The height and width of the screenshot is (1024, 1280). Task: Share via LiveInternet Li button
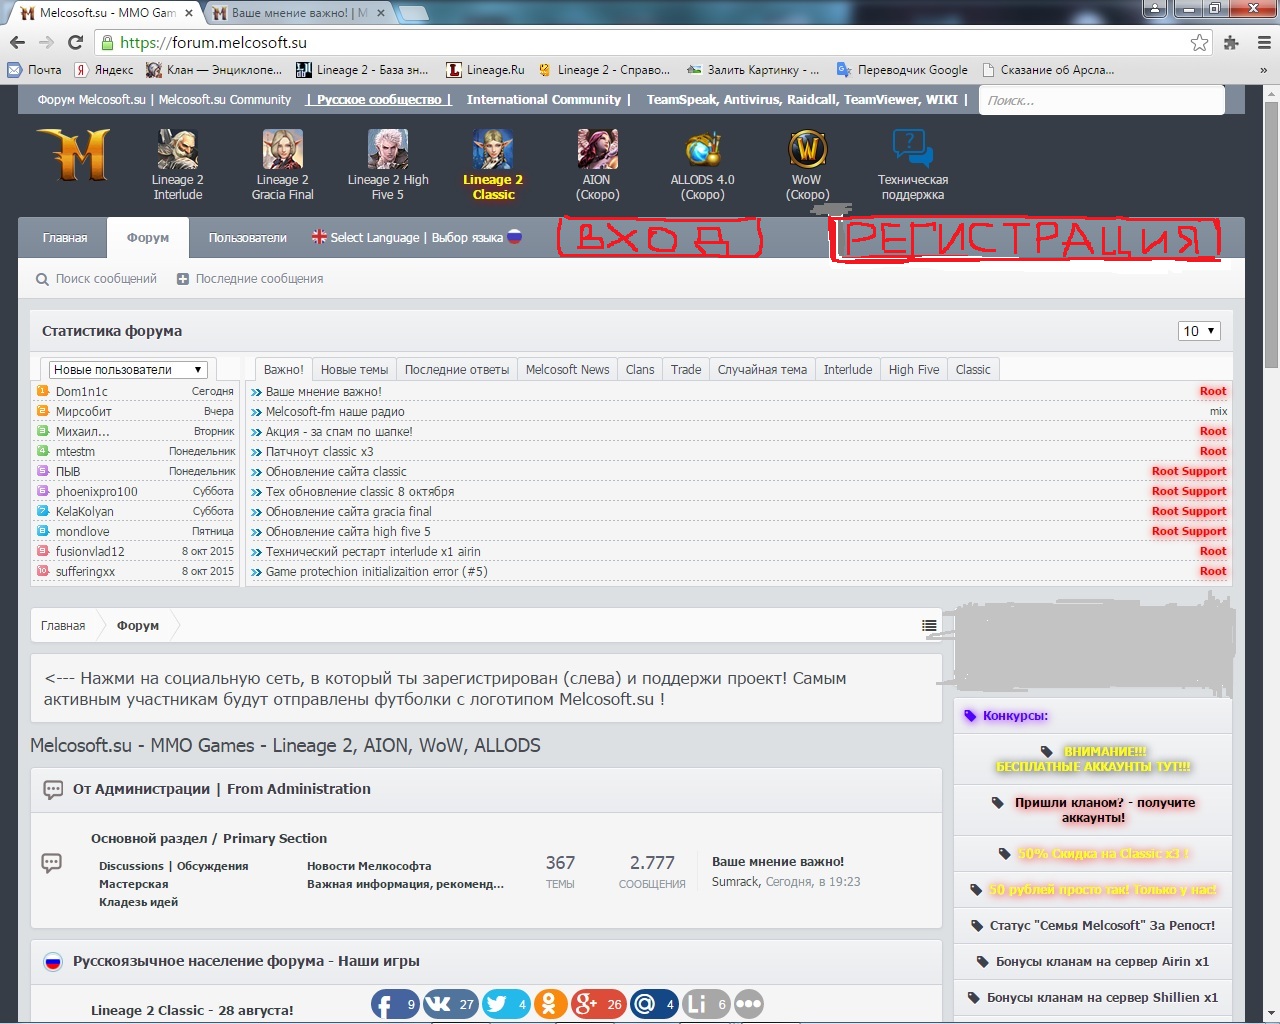click(707, 1004)
